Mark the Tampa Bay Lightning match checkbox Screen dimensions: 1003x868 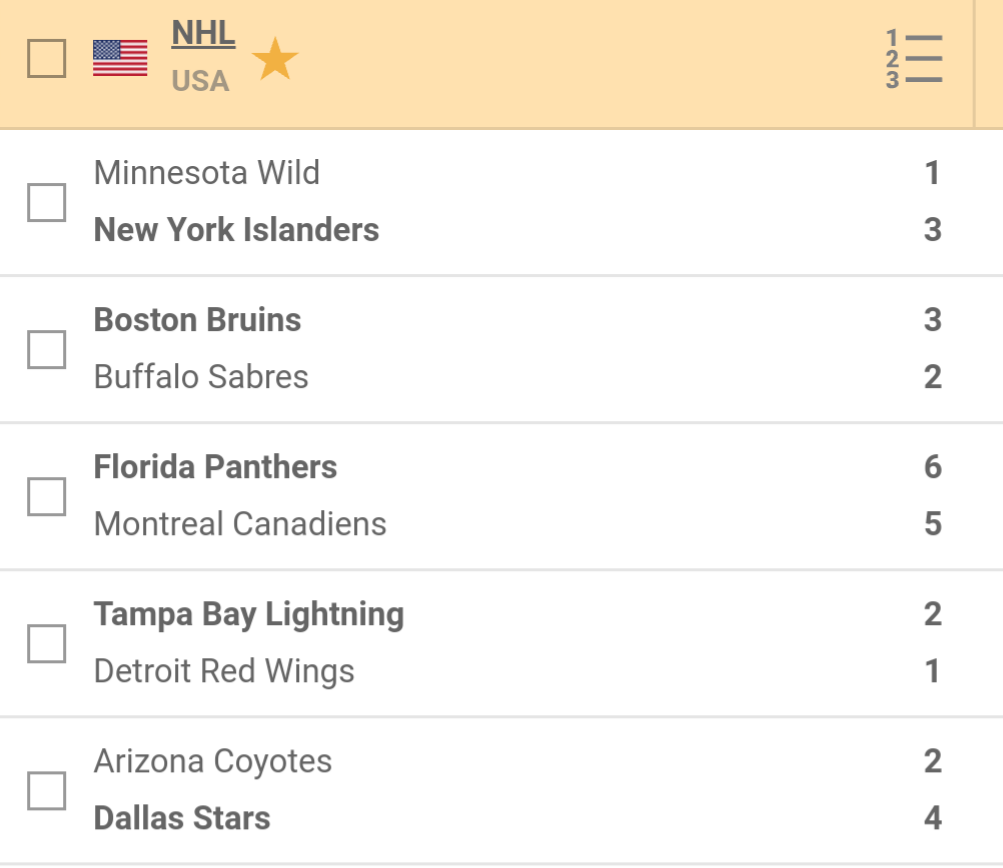[47, 643]
